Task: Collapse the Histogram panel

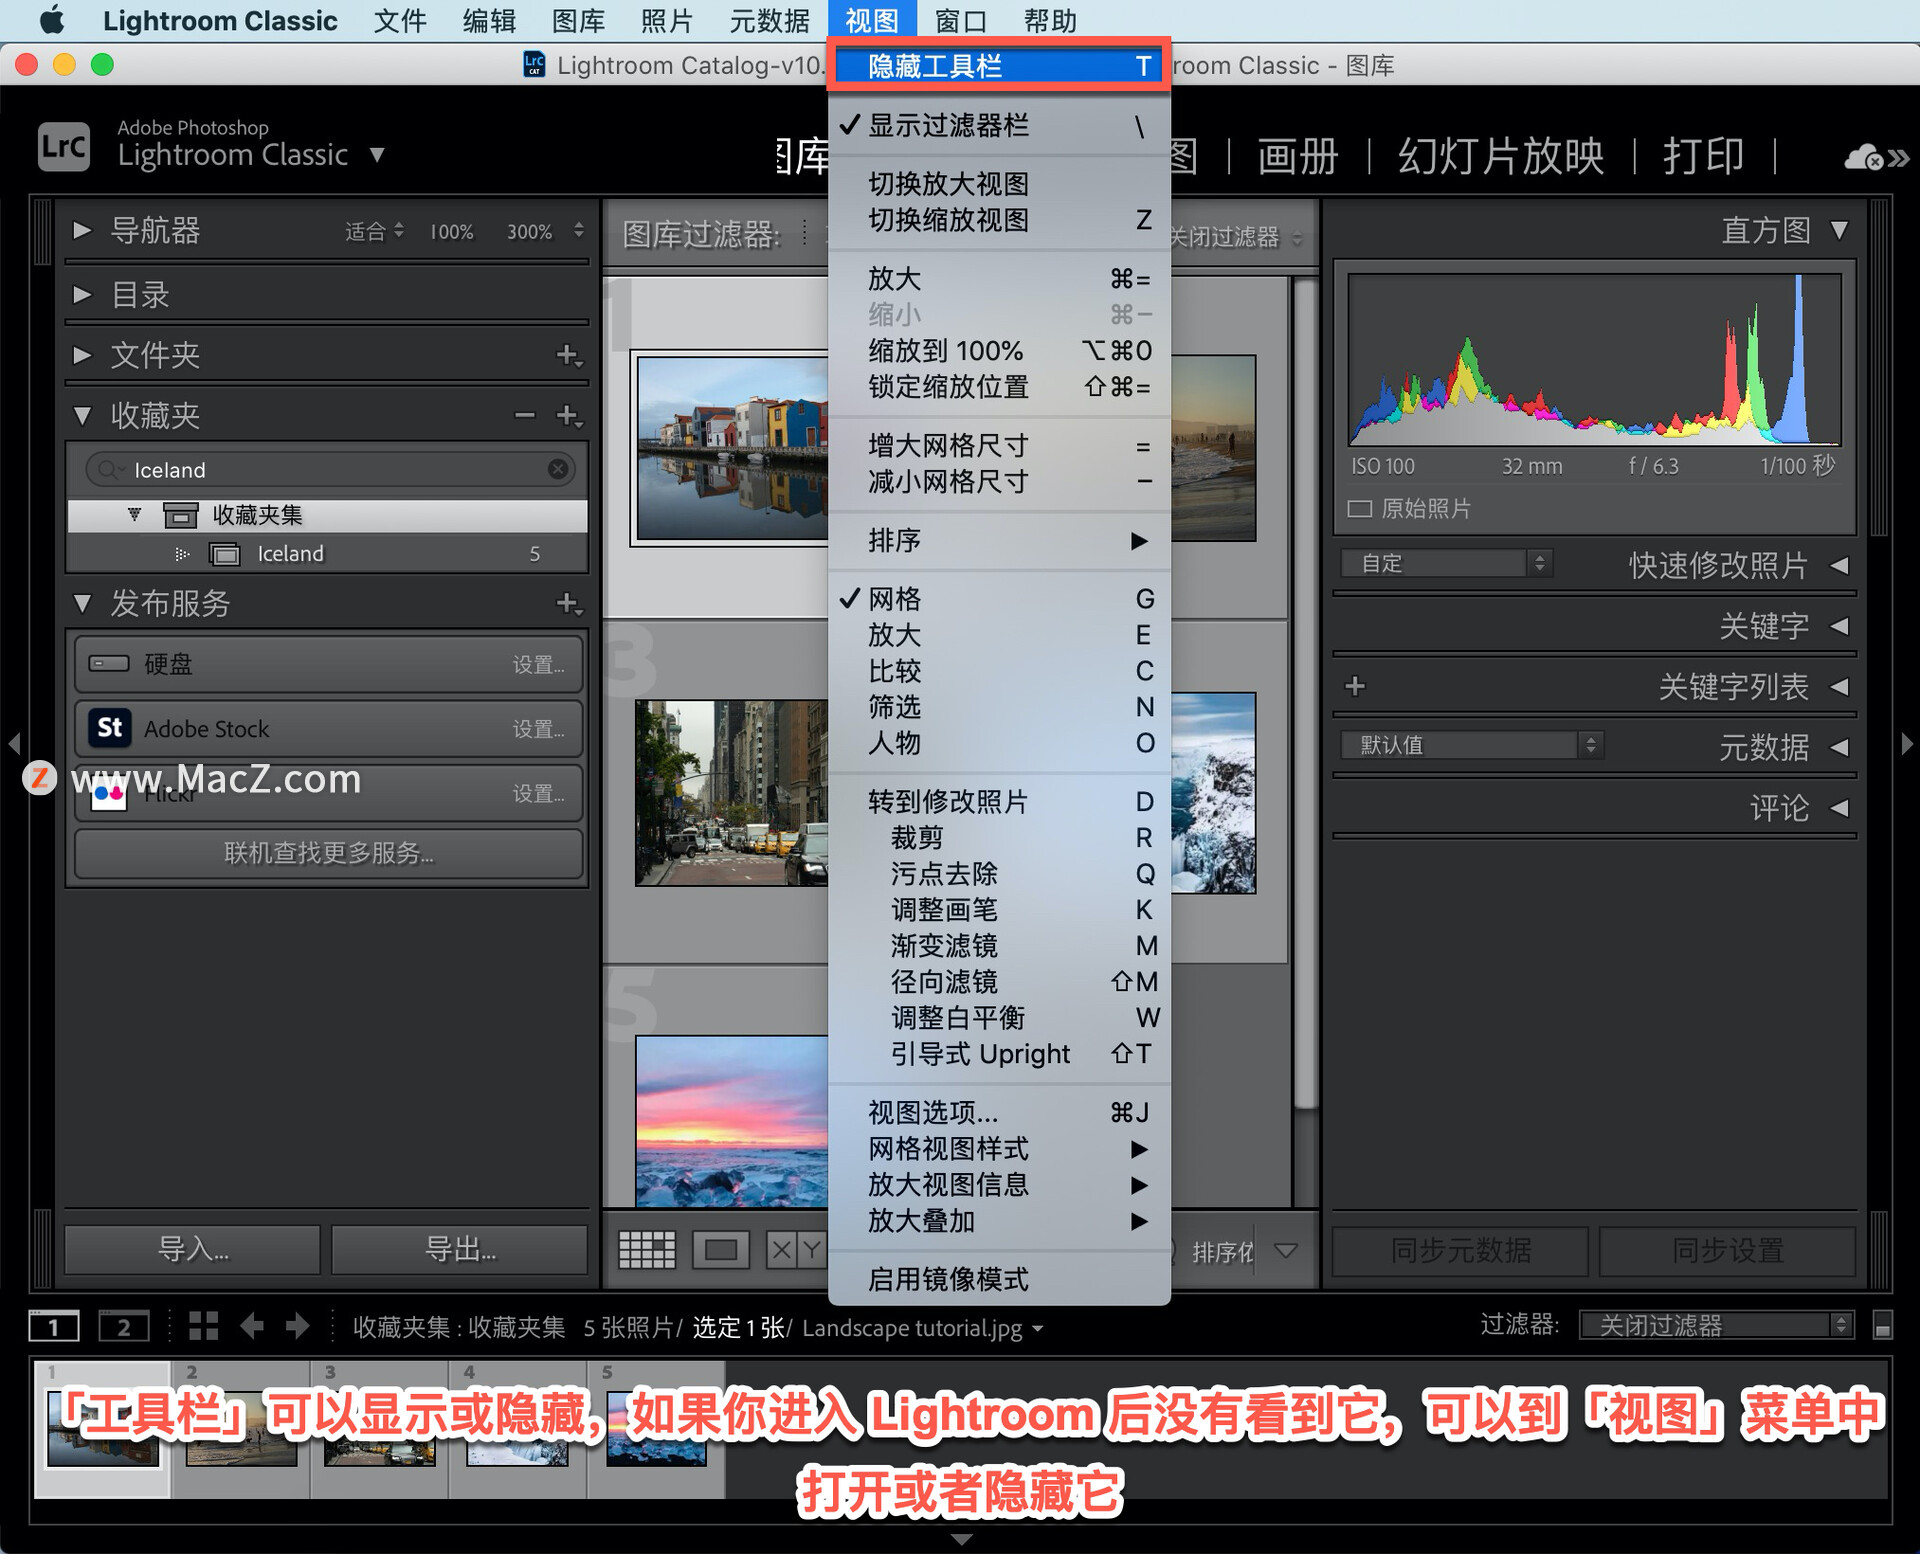Action: [1840, 230]
